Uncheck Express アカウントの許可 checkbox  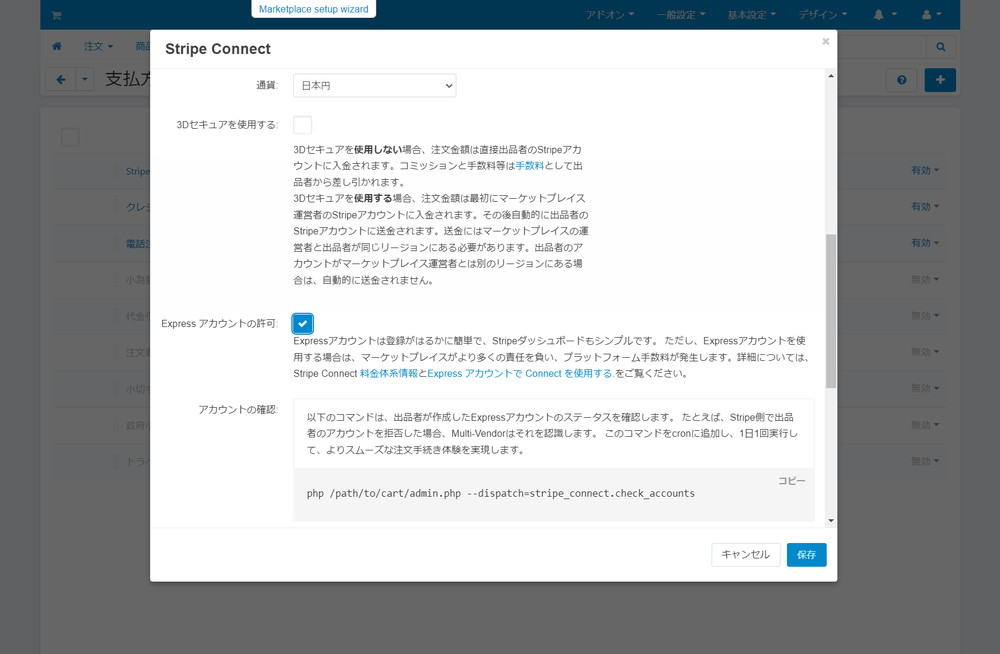click(x=302, y=323)
